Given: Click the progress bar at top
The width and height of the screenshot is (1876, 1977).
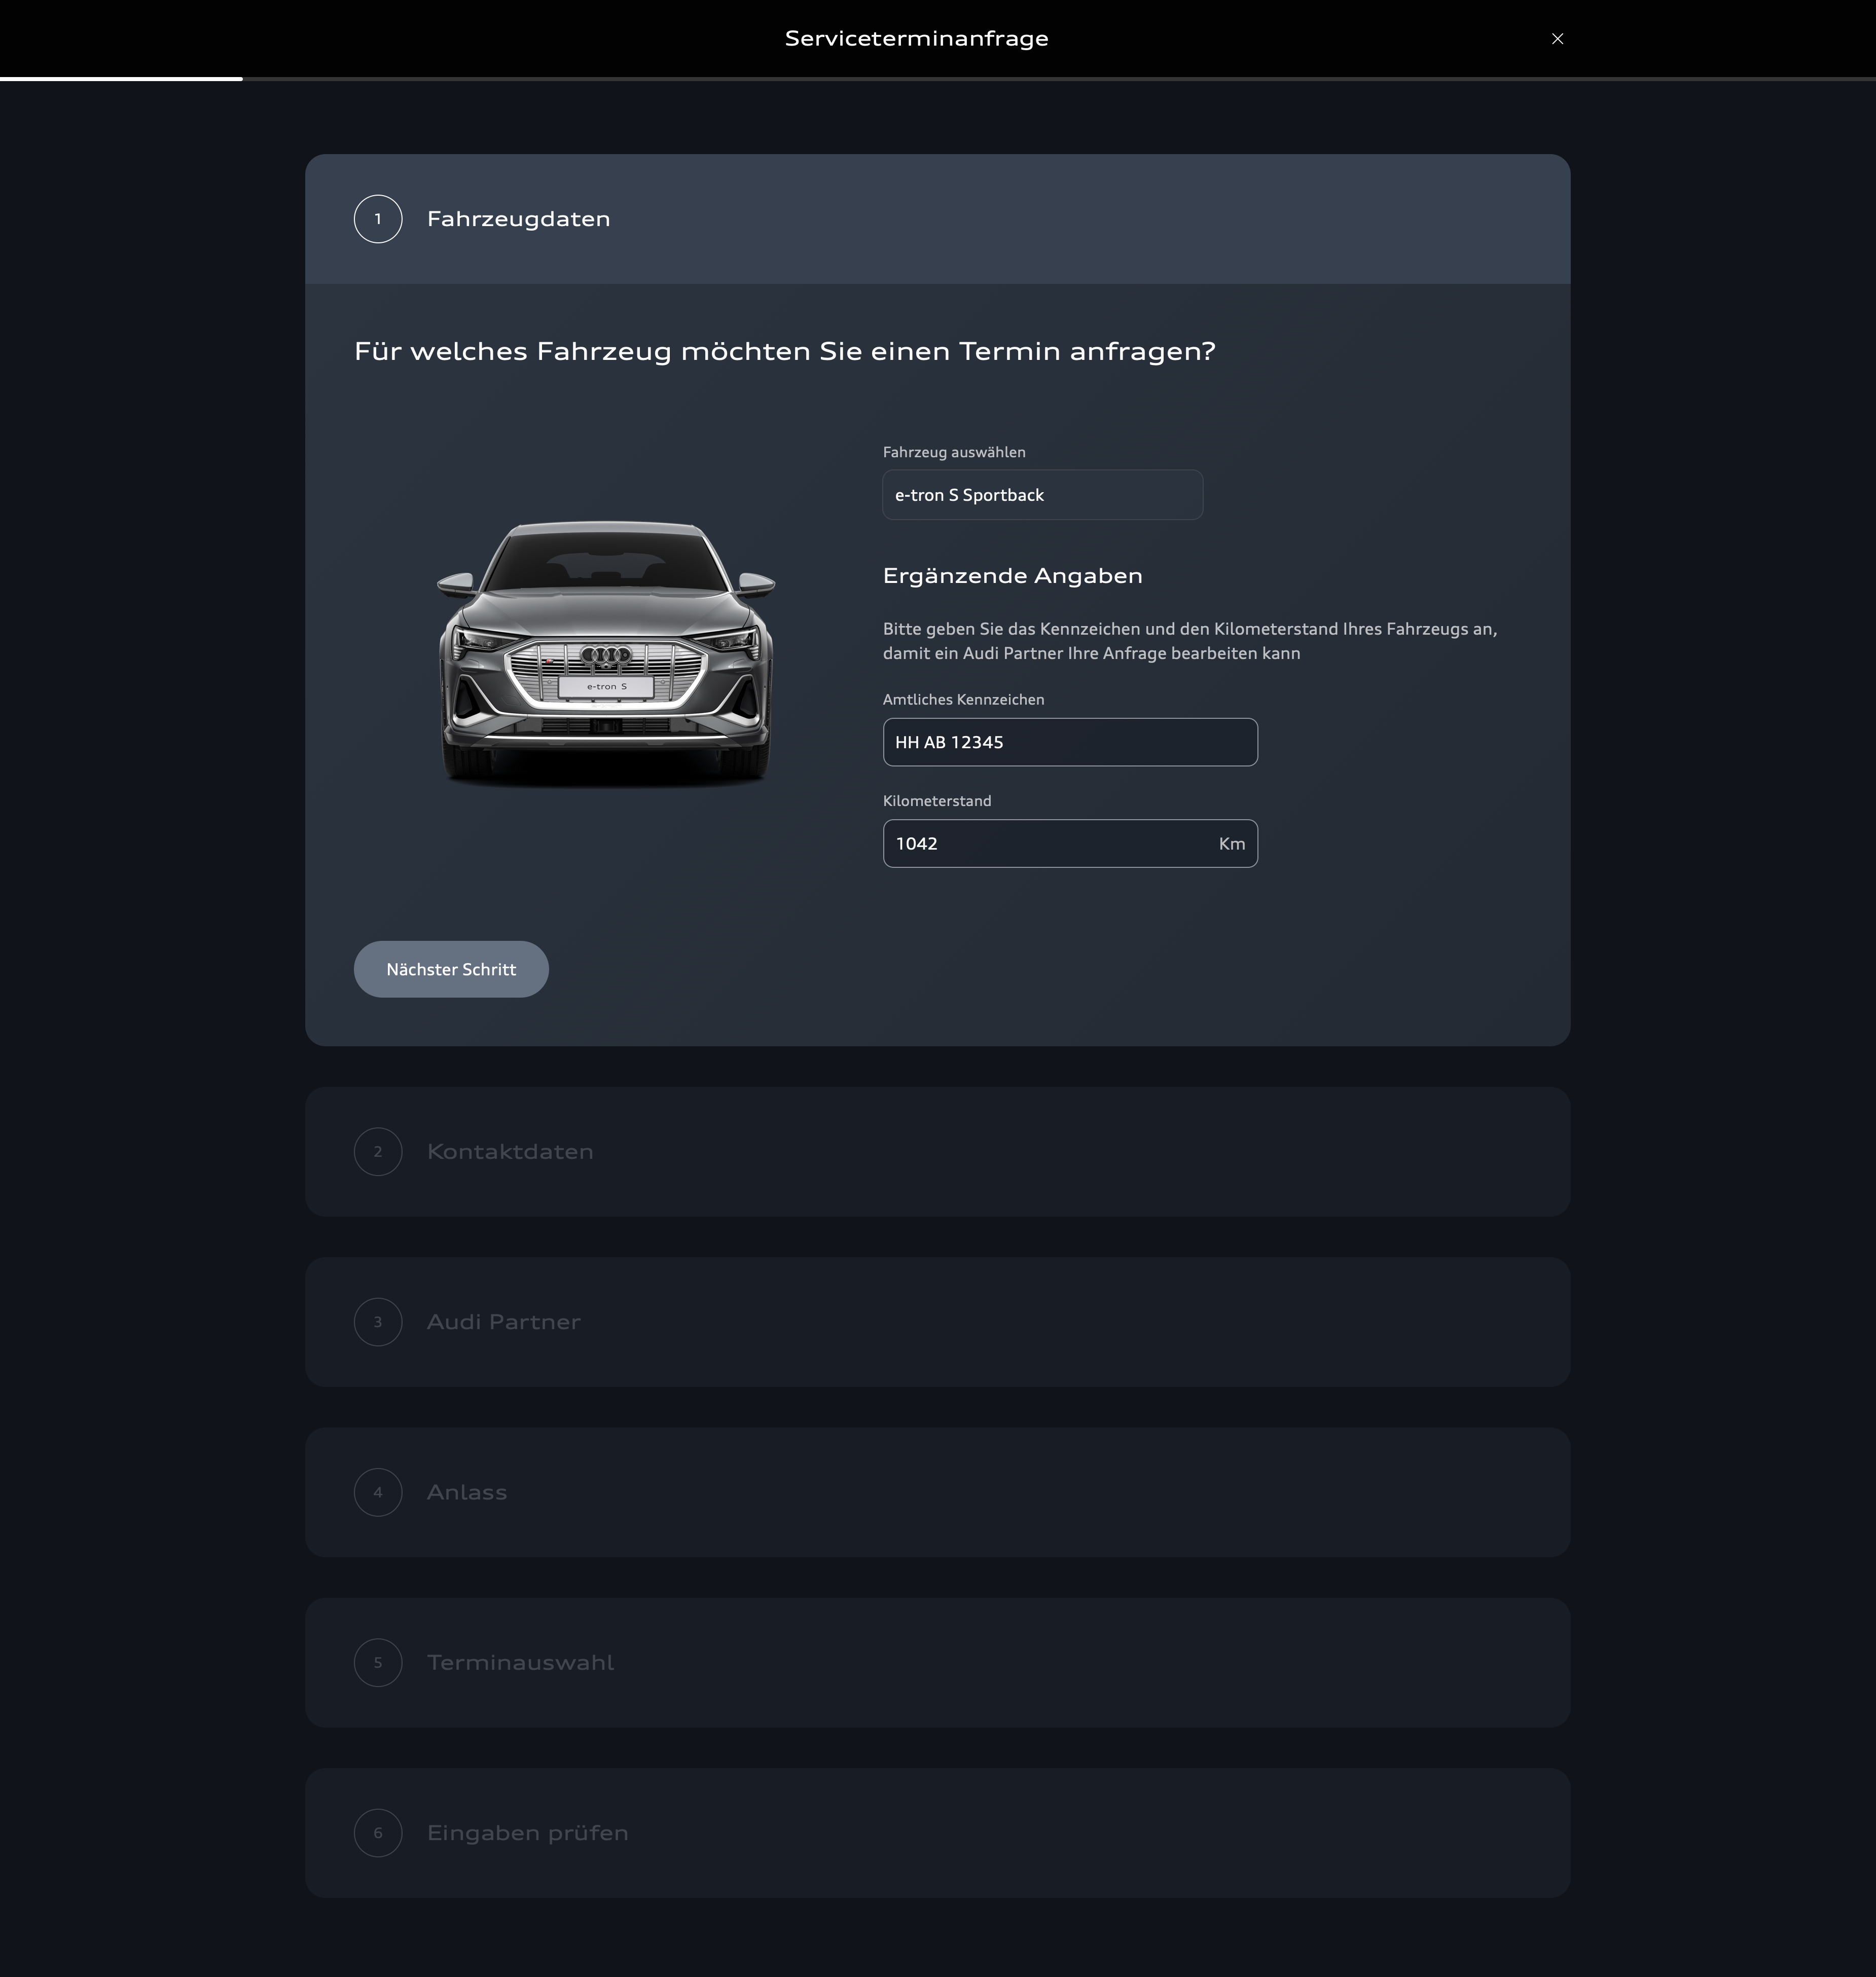Looking at the screenshot, I should 937,78.
